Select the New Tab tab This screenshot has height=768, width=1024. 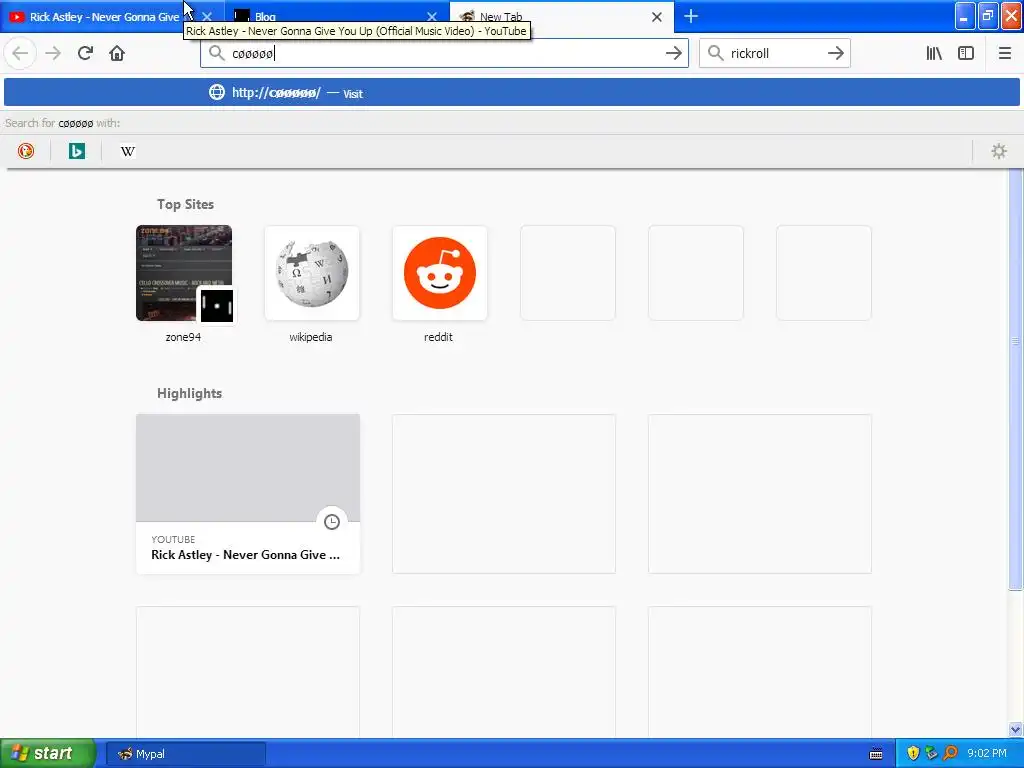click(562, 17)
